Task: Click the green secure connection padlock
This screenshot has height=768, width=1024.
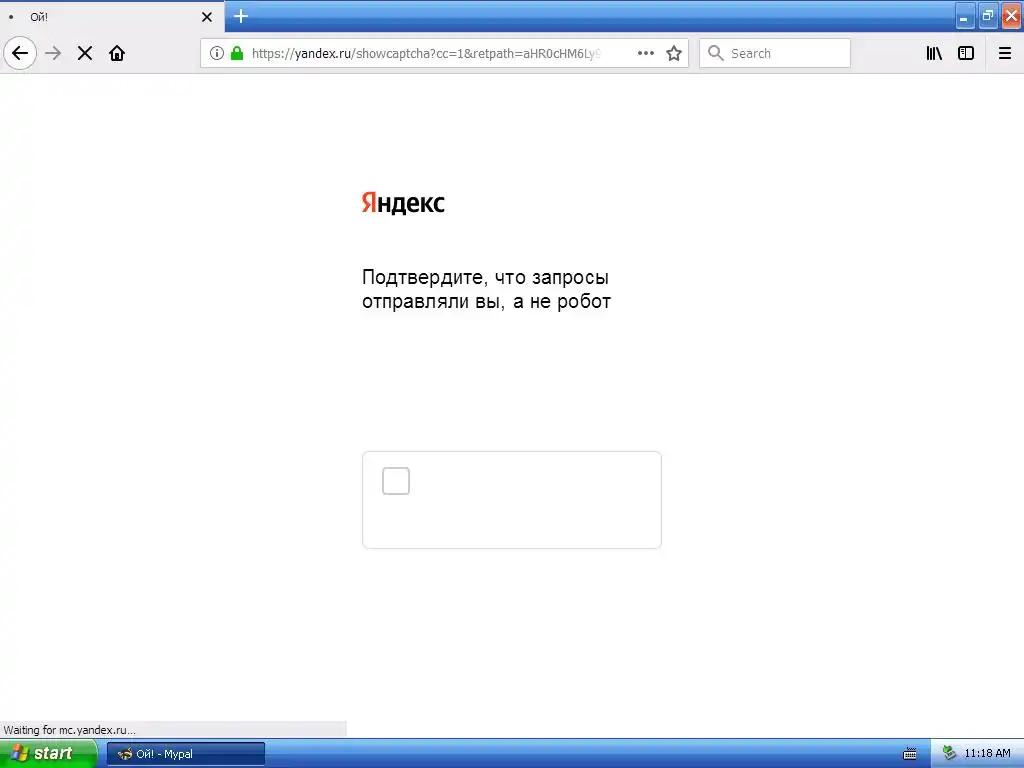Action: (x=237, y=53)
